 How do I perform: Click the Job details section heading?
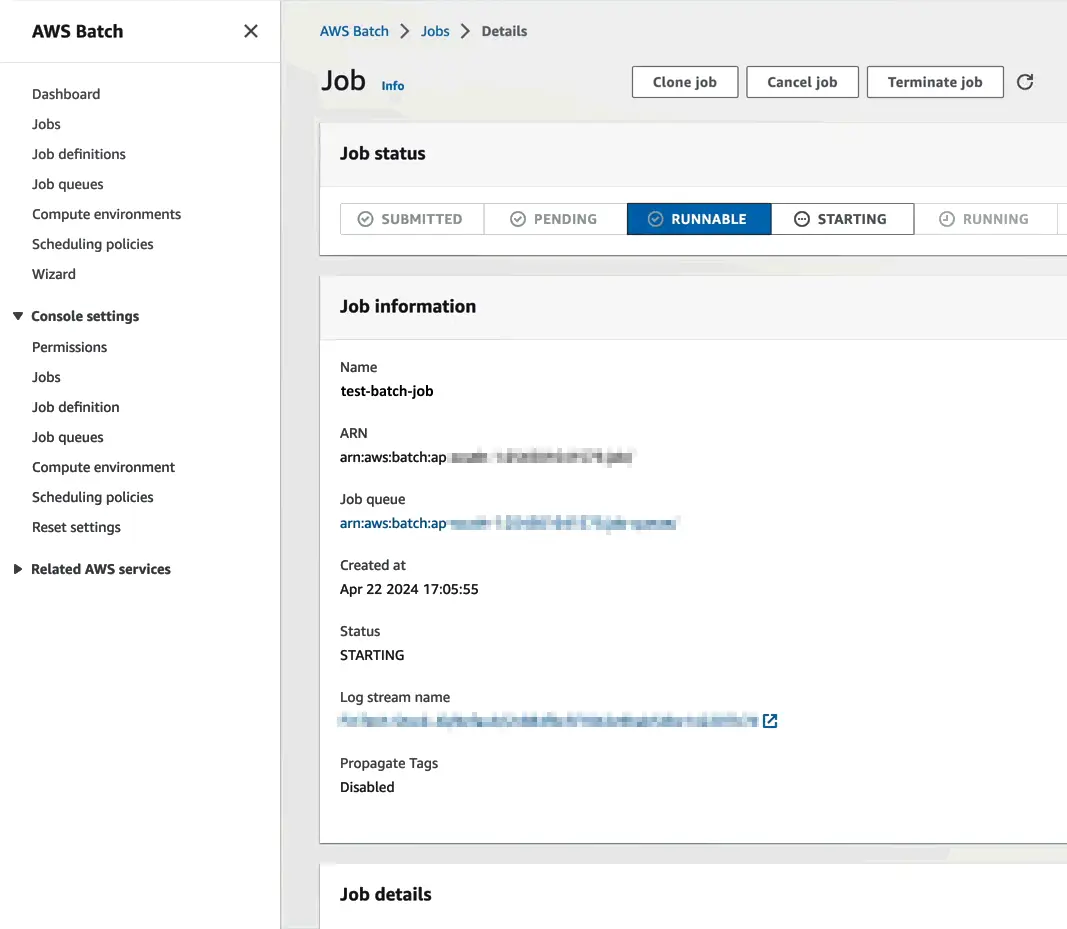click(386, 894)
